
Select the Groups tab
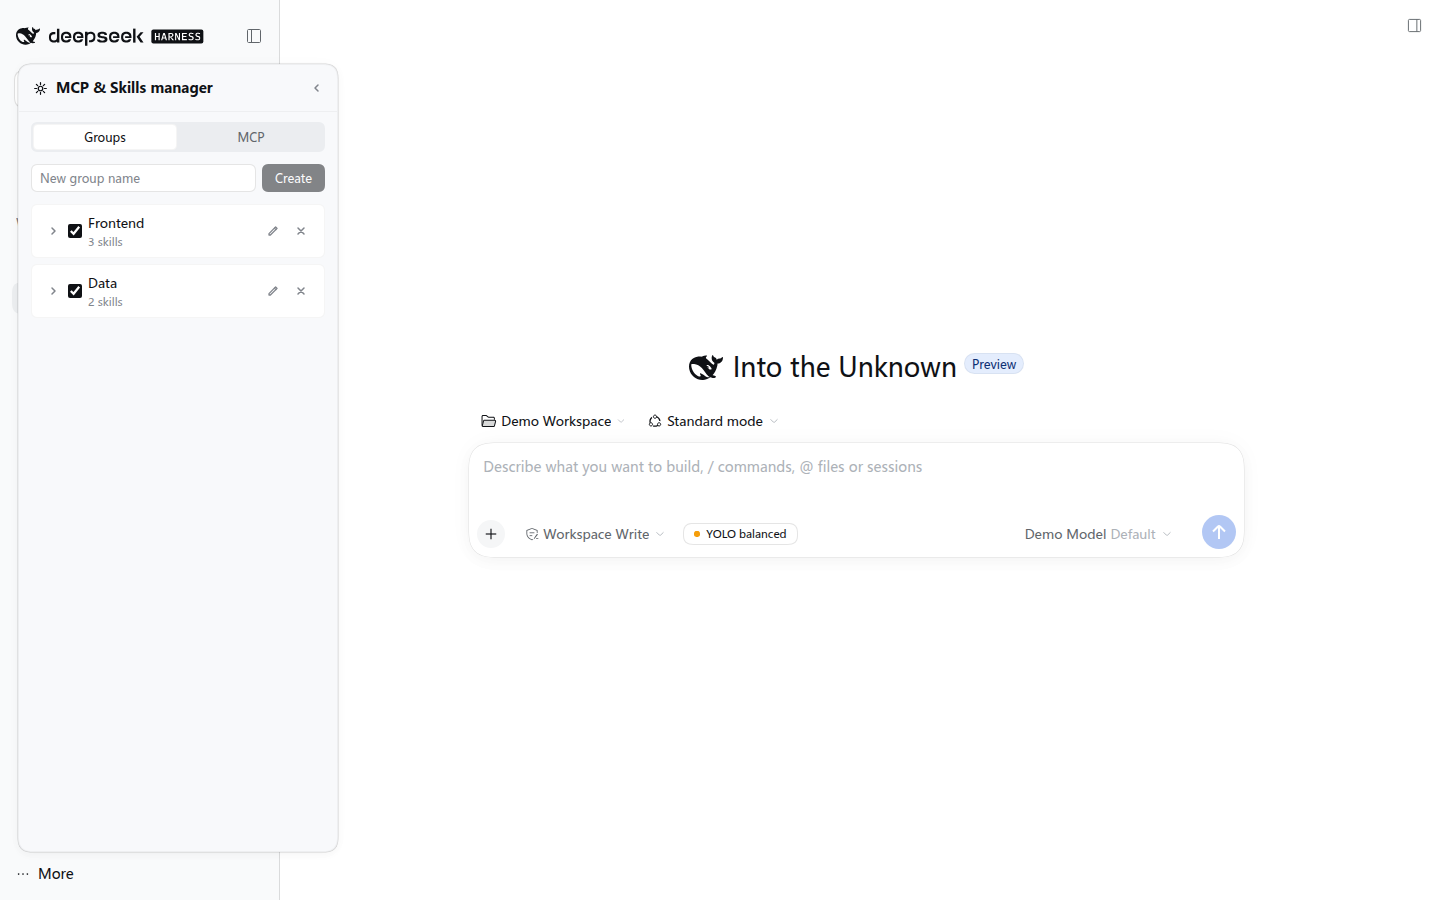click(x=105, y=137)
